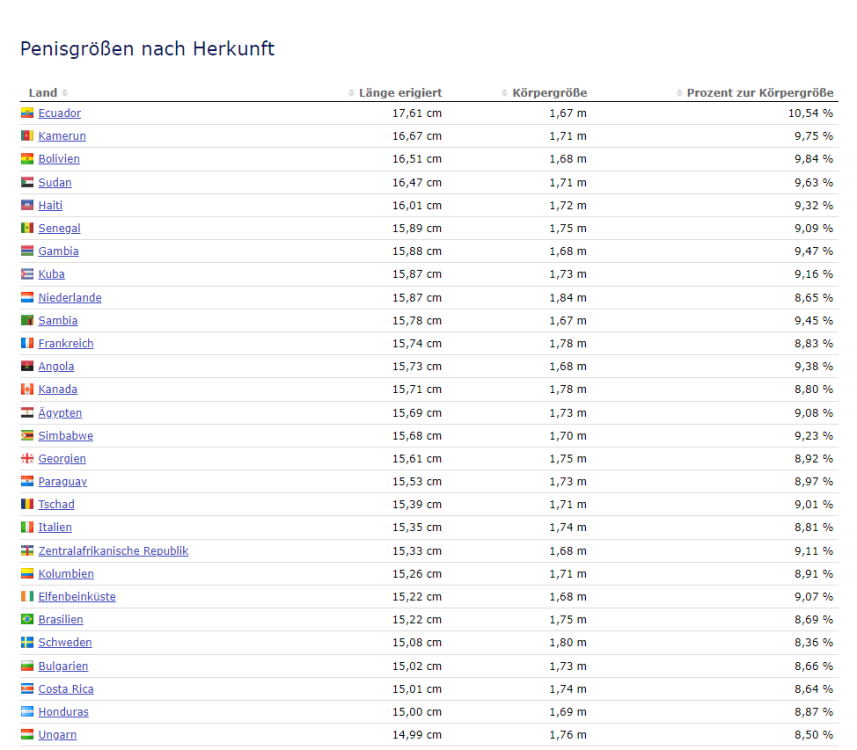This screenshot has width=857, height=750.
Task: Click the Schweden flag icon
Action: (27, 643)
